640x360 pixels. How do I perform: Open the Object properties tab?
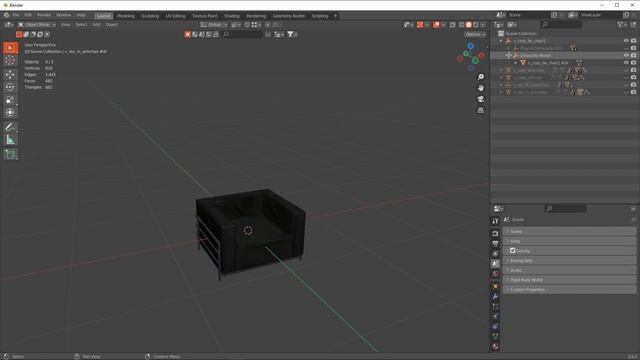[x=495, y=287]
